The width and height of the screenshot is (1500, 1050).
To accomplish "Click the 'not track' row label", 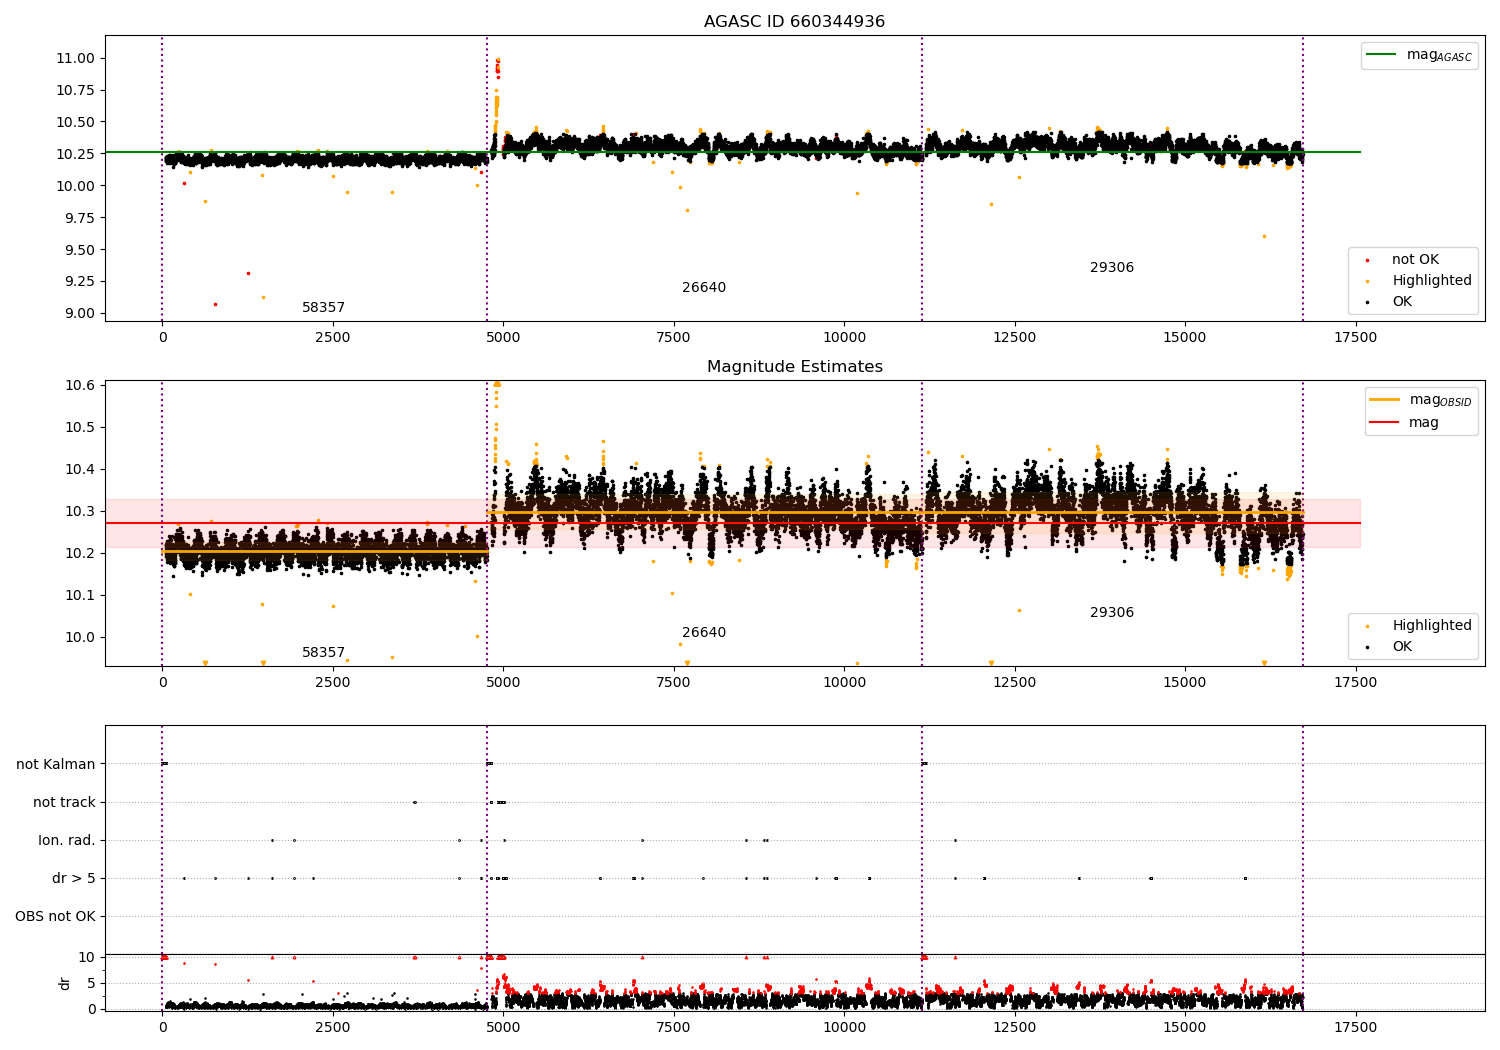I will click(64, 802).
